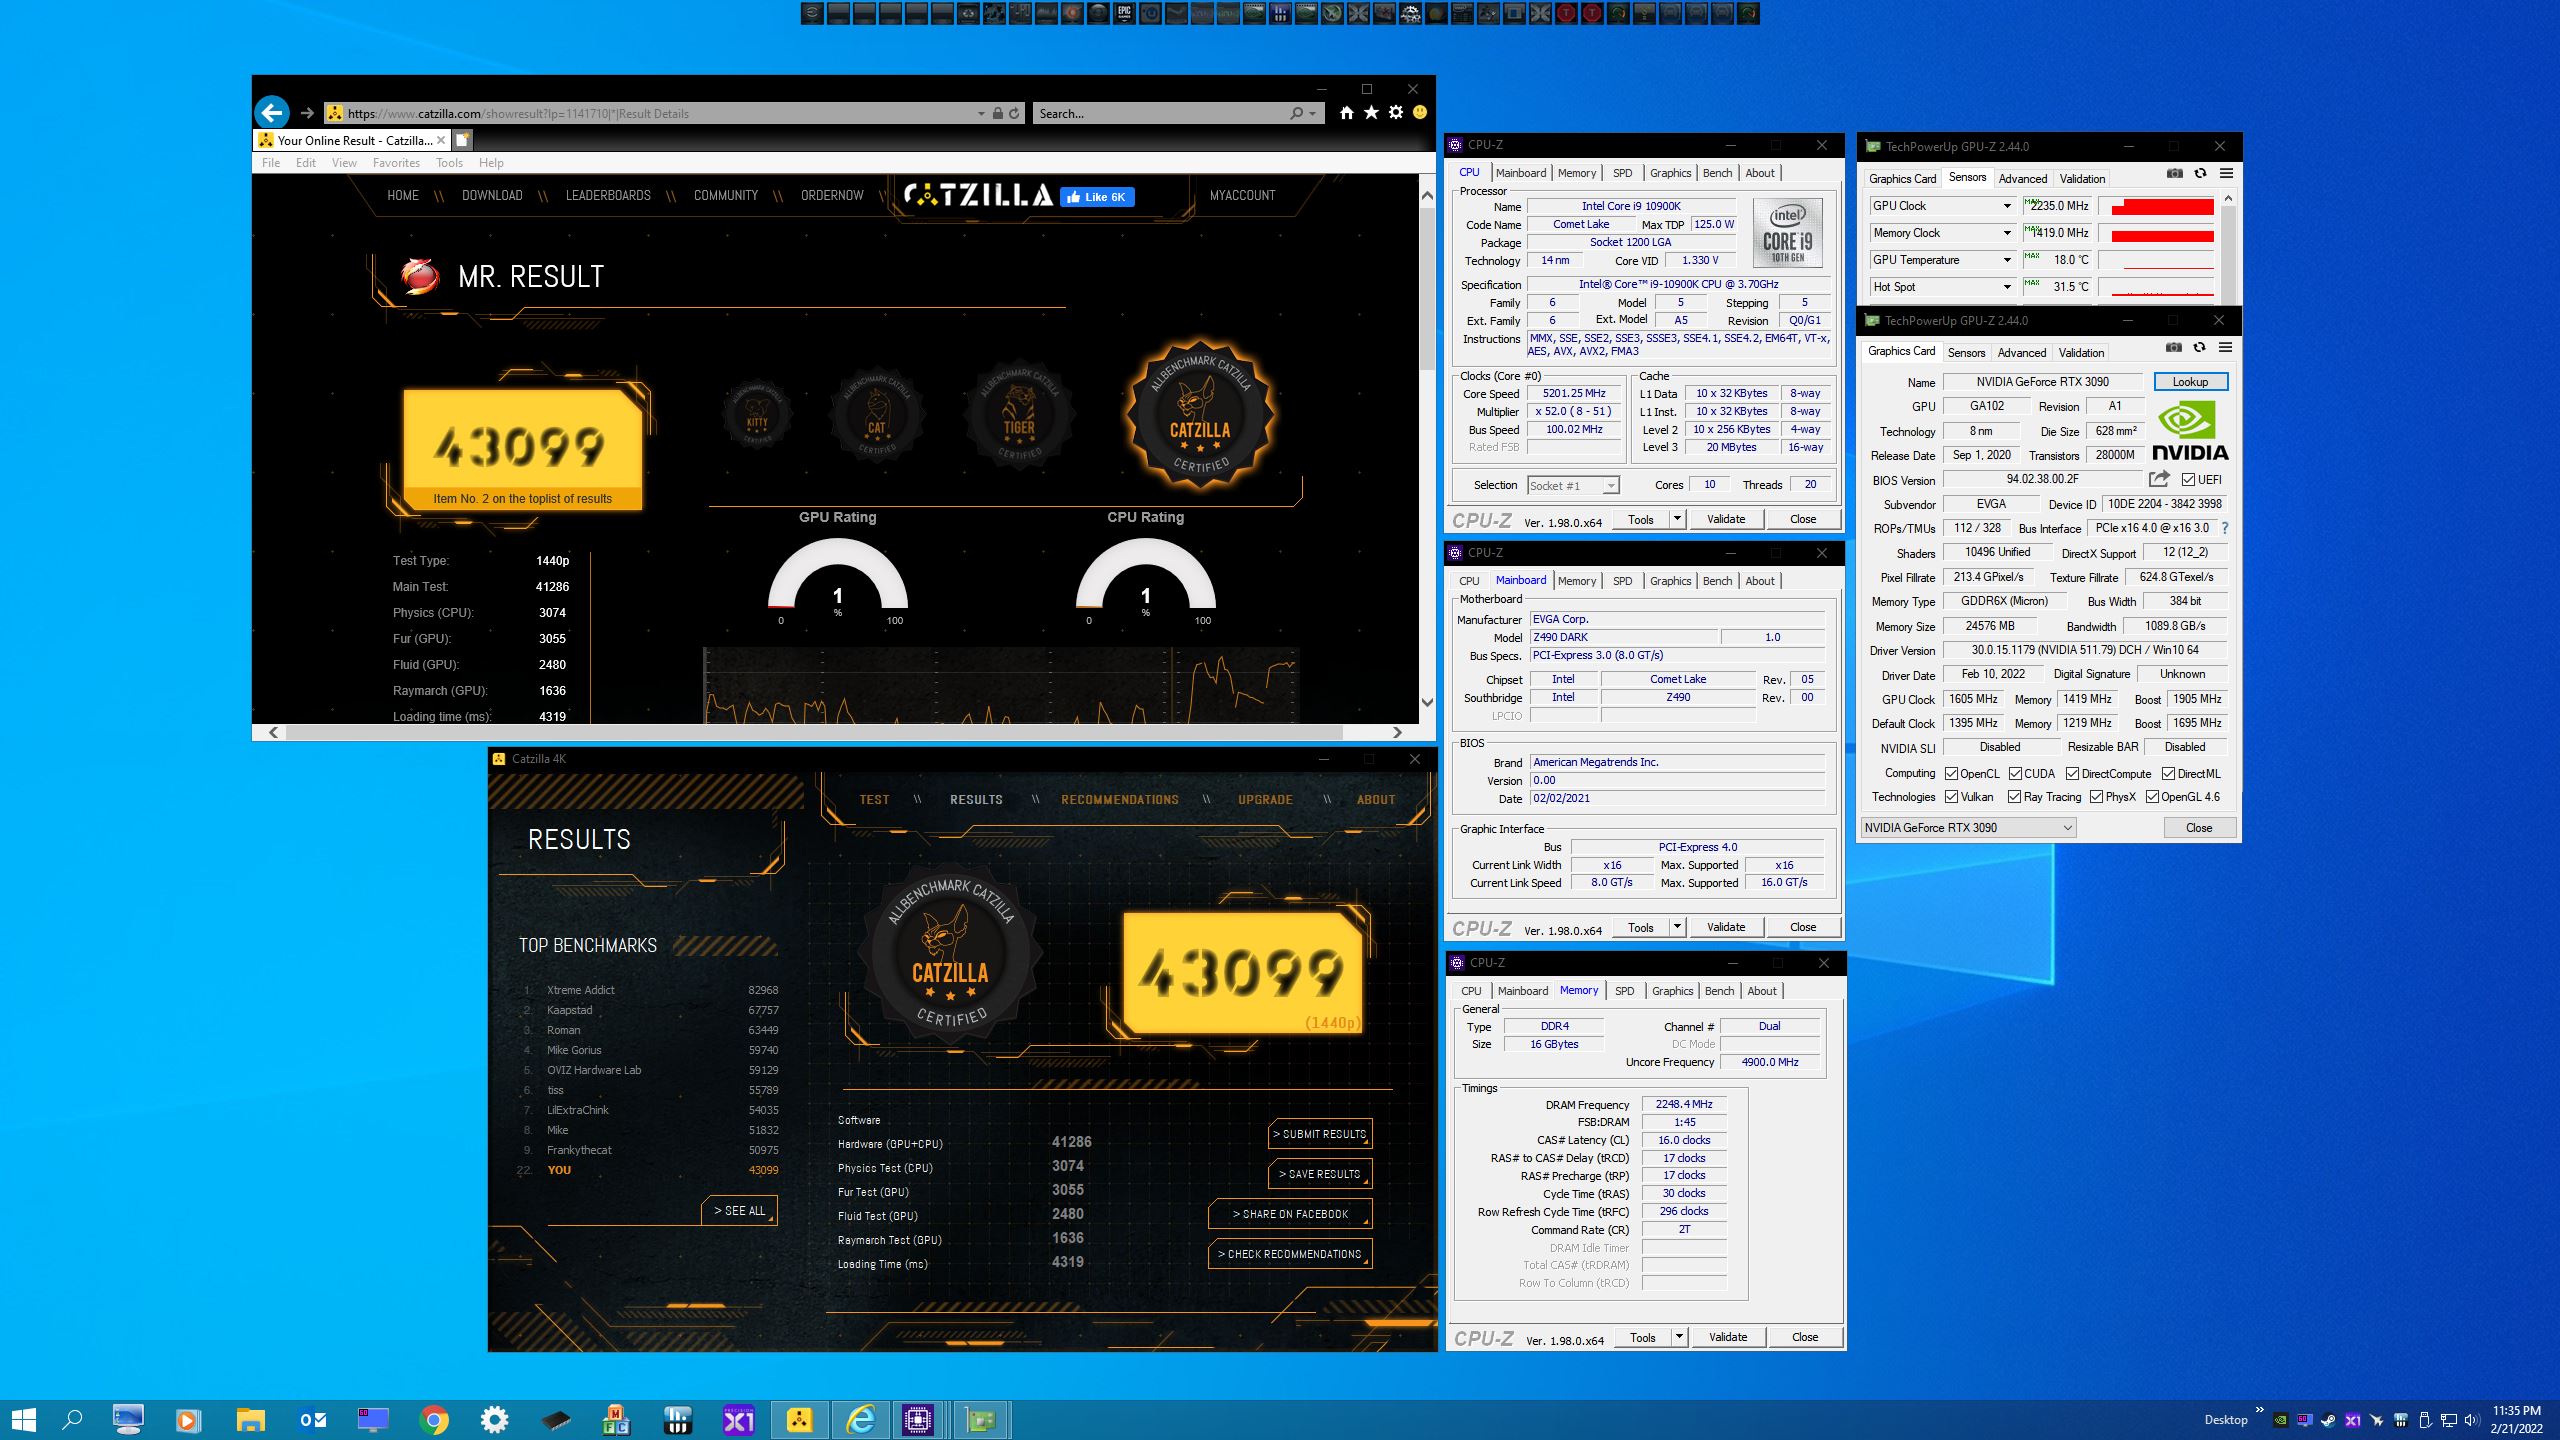Open Internet Explorer favorites star icon
Viewport: 2560px width, 1440px height.
(1371, 113)
